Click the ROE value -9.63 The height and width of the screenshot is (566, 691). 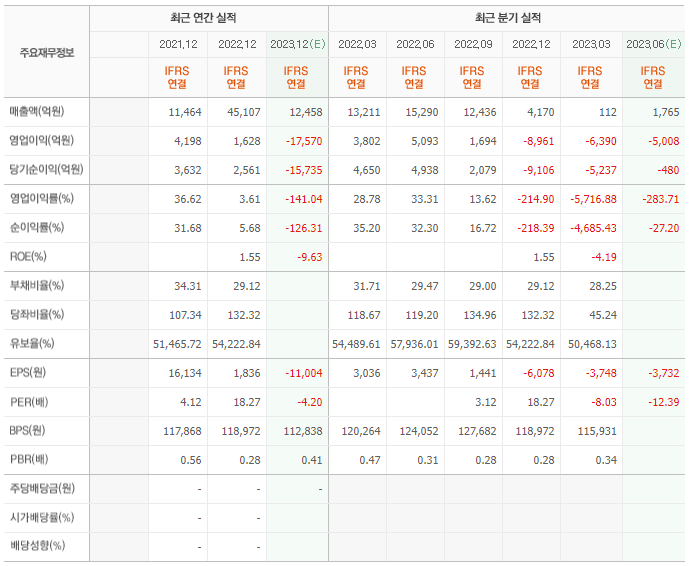point(310,257)
